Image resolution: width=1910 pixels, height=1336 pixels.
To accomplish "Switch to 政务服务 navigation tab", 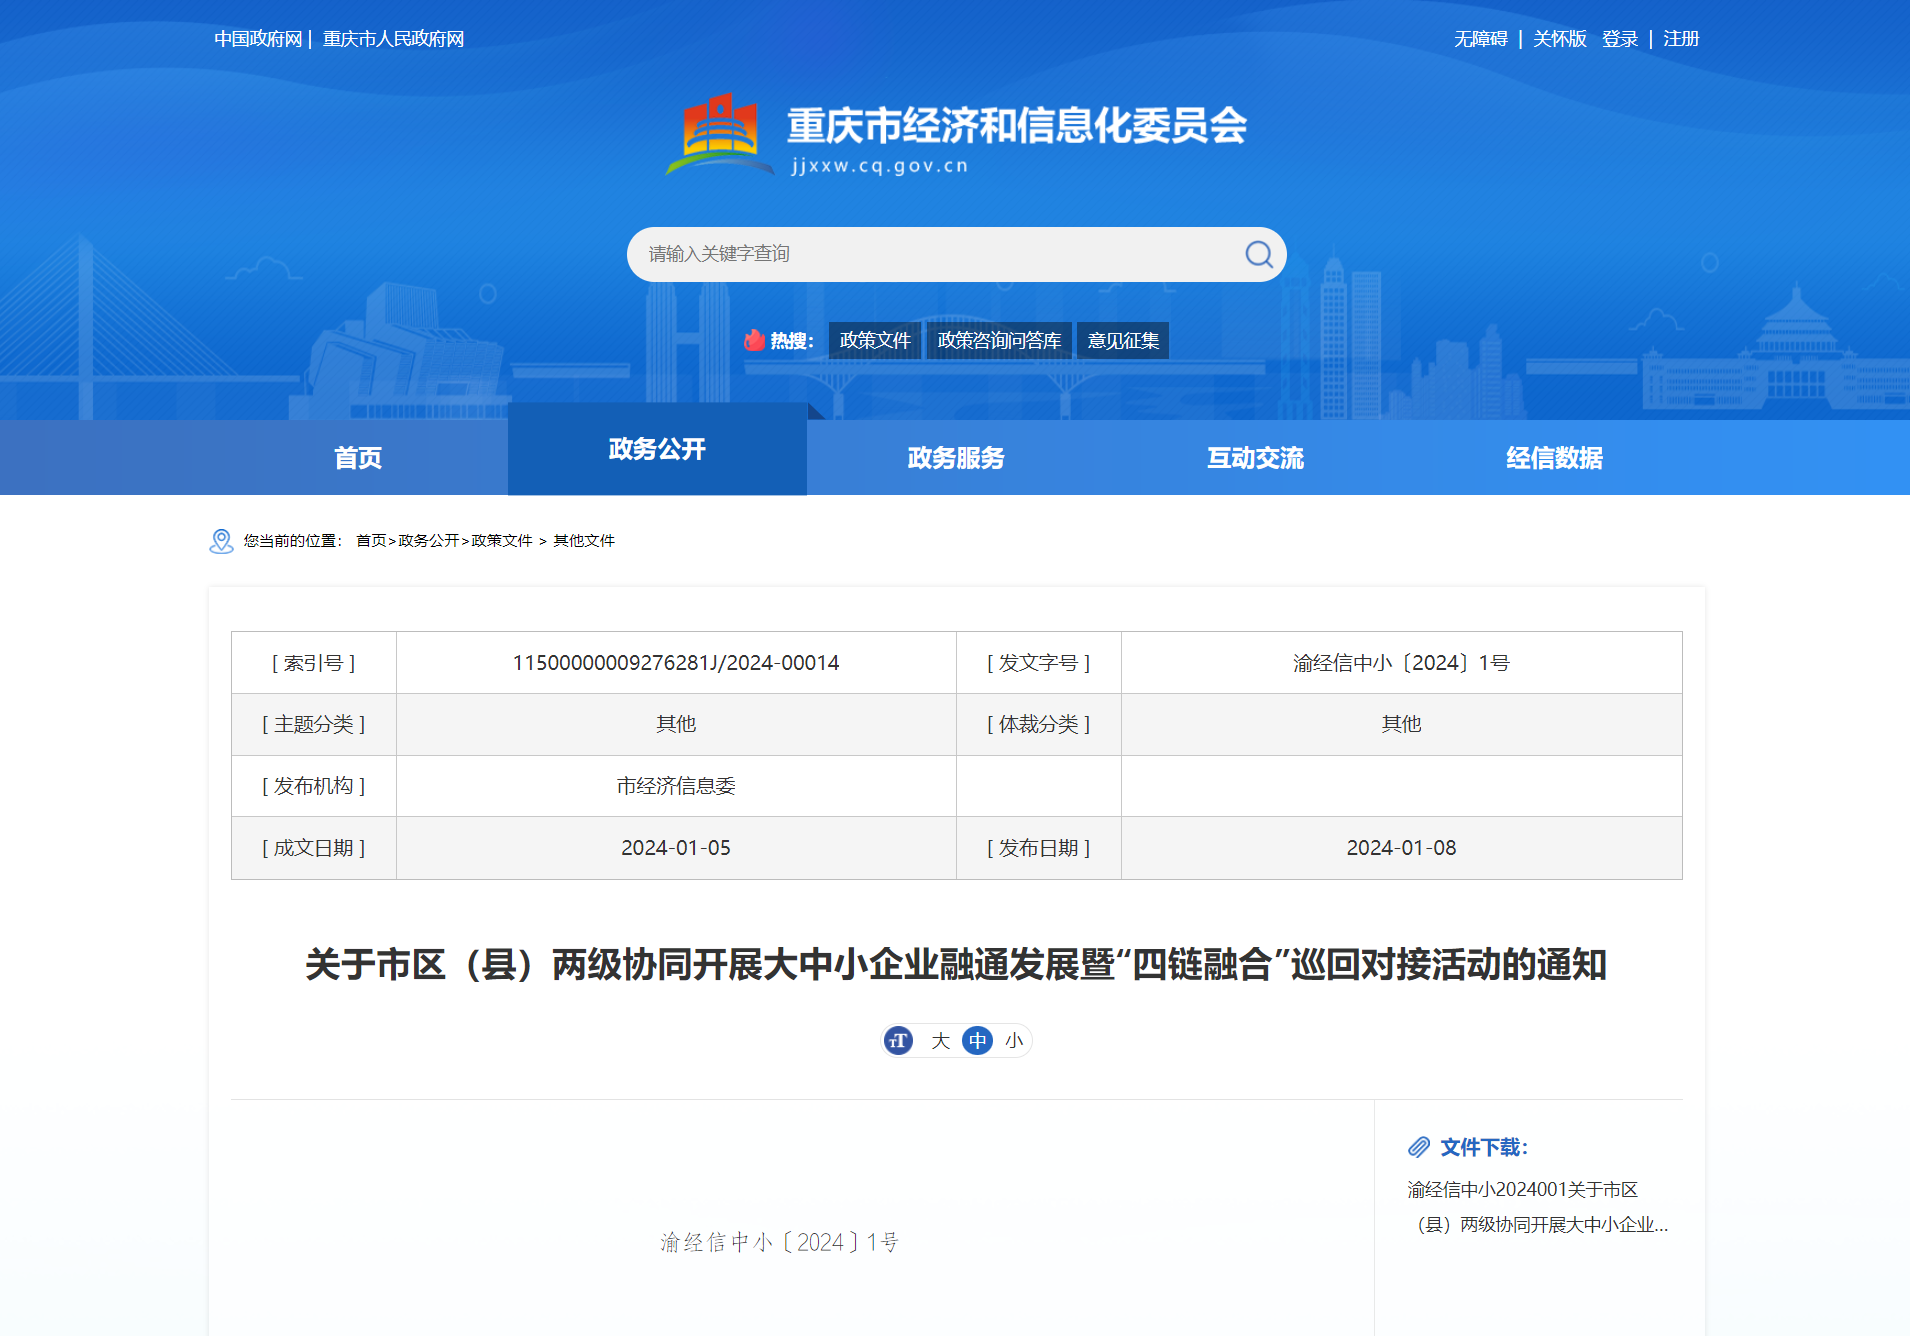I will (x=955, y=458).
